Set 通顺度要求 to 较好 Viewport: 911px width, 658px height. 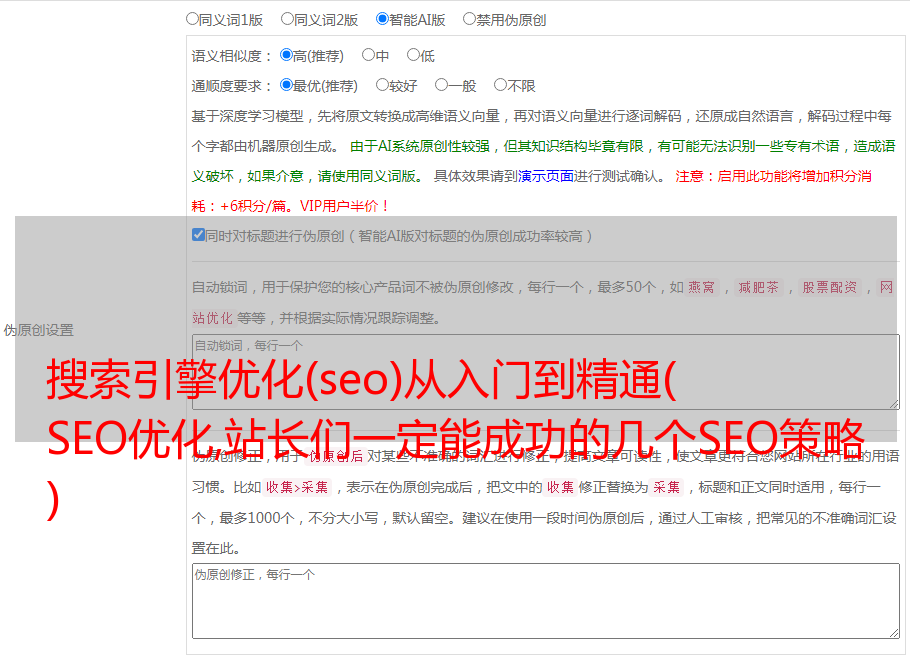tap(382, 85)
